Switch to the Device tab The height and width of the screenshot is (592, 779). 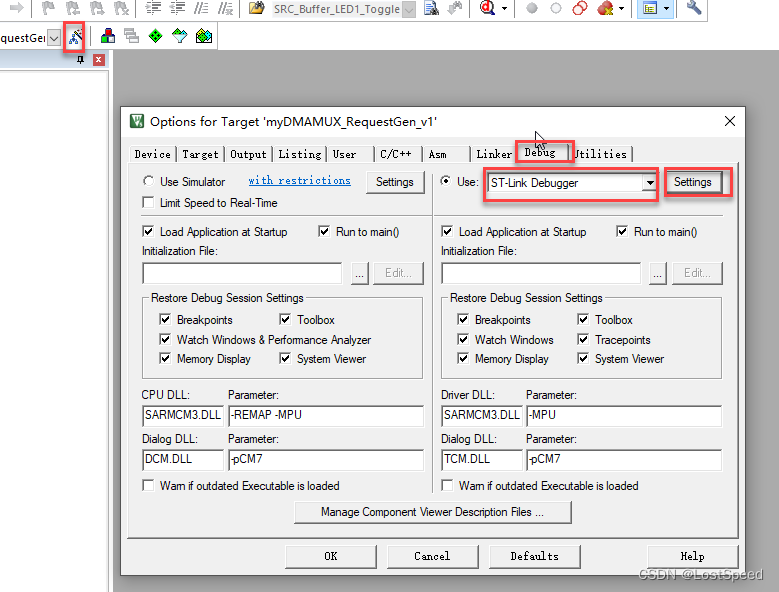[153, 154]
